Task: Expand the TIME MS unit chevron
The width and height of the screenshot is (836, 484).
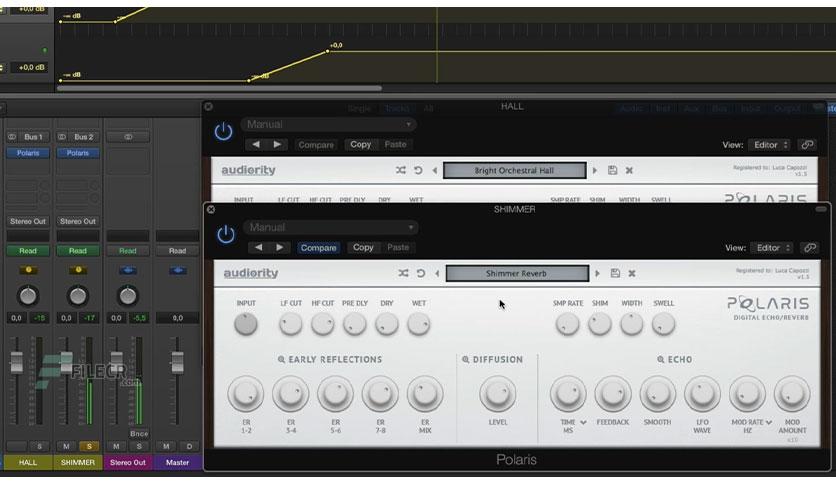Action: 583,422
